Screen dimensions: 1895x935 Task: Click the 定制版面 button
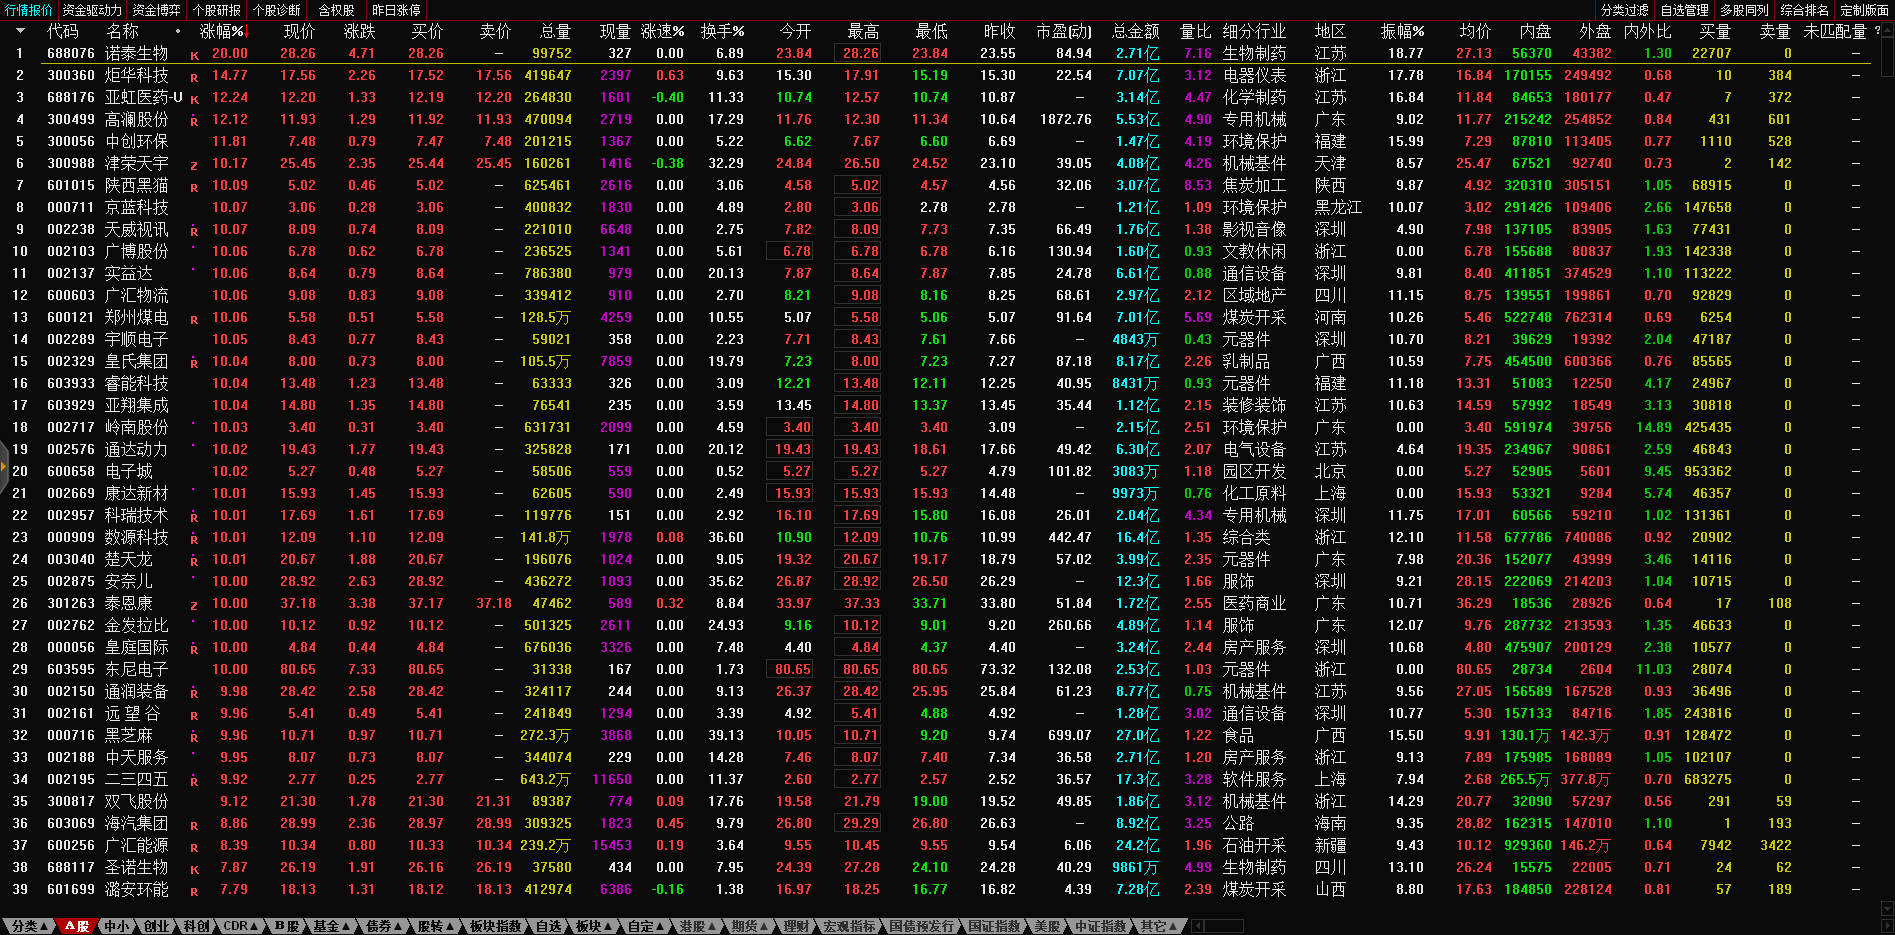click(1864, 10)
